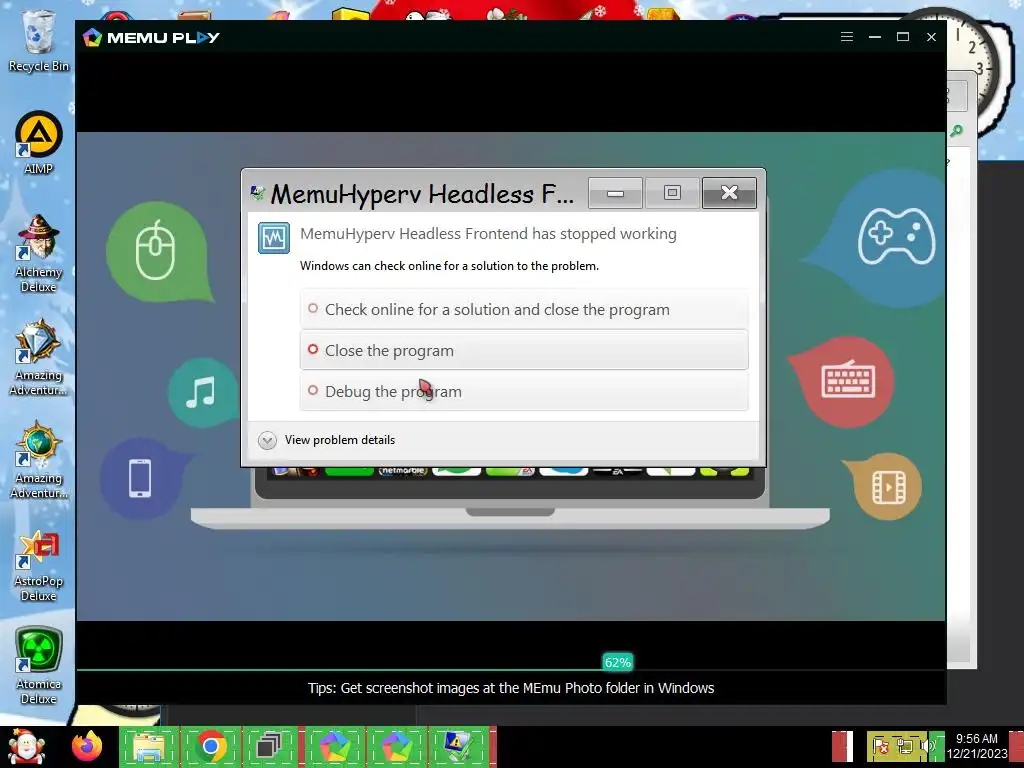The height and width of the screenshot is (768, 1024).
Task: Click the 'Tips: Get screenshot images' text
Action: [511, 688]
